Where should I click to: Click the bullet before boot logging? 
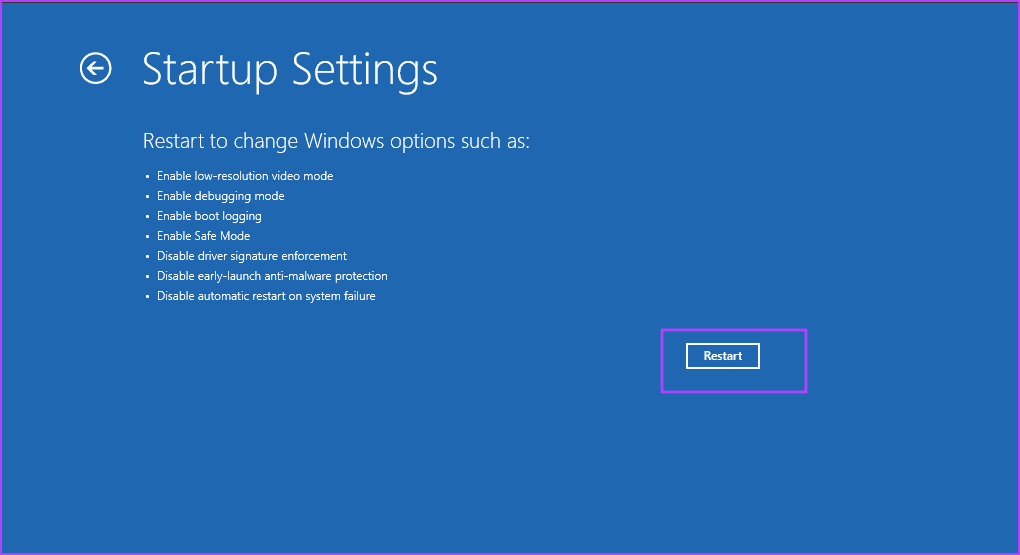(x=147, y=217)
